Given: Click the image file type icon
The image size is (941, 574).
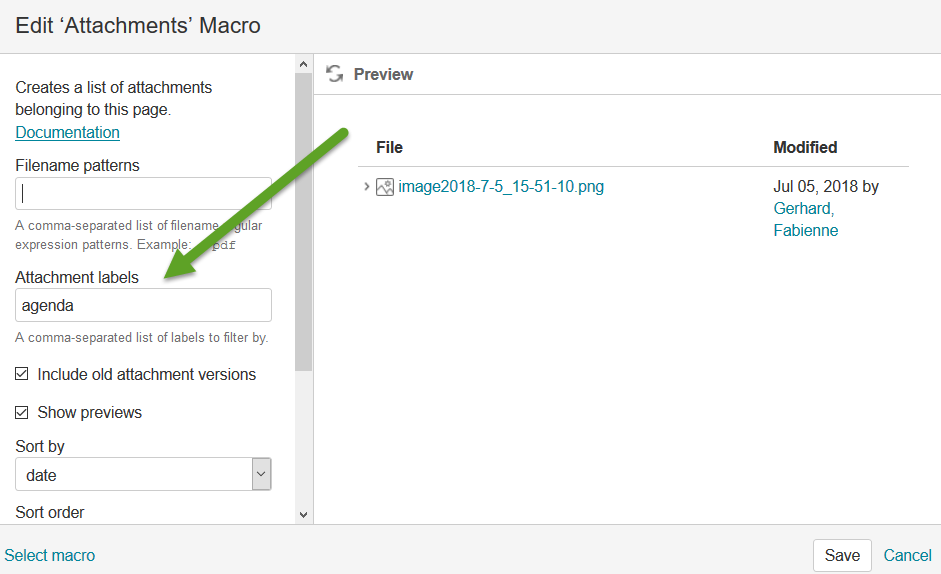Looking at the screenshot, I should 384,187.
